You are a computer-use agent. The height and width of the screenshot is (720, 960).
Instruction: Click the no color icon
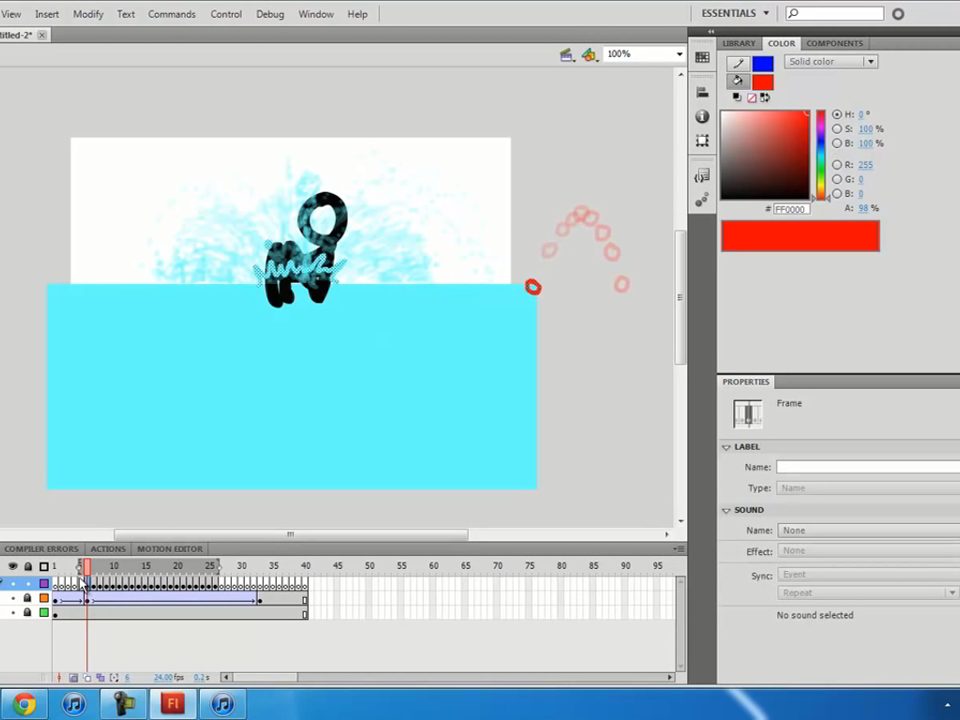click(752, 97)
